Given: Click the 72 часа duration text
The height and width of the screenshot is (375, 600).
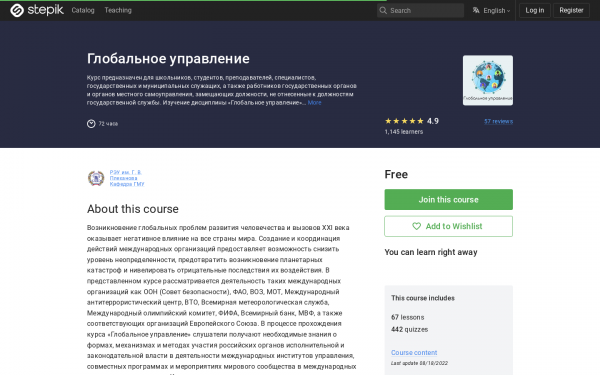Looking at the screenshot, I should click(108, 124).
